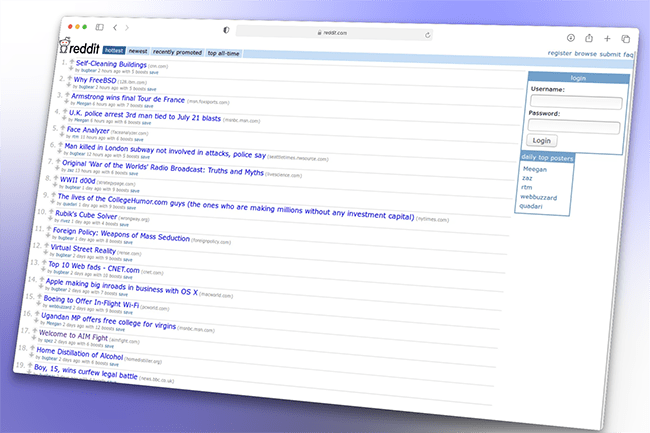The height and width of the screenshot is (433, 650).
Task: Upvote the WWII d00d post
Action: point(56,178)
